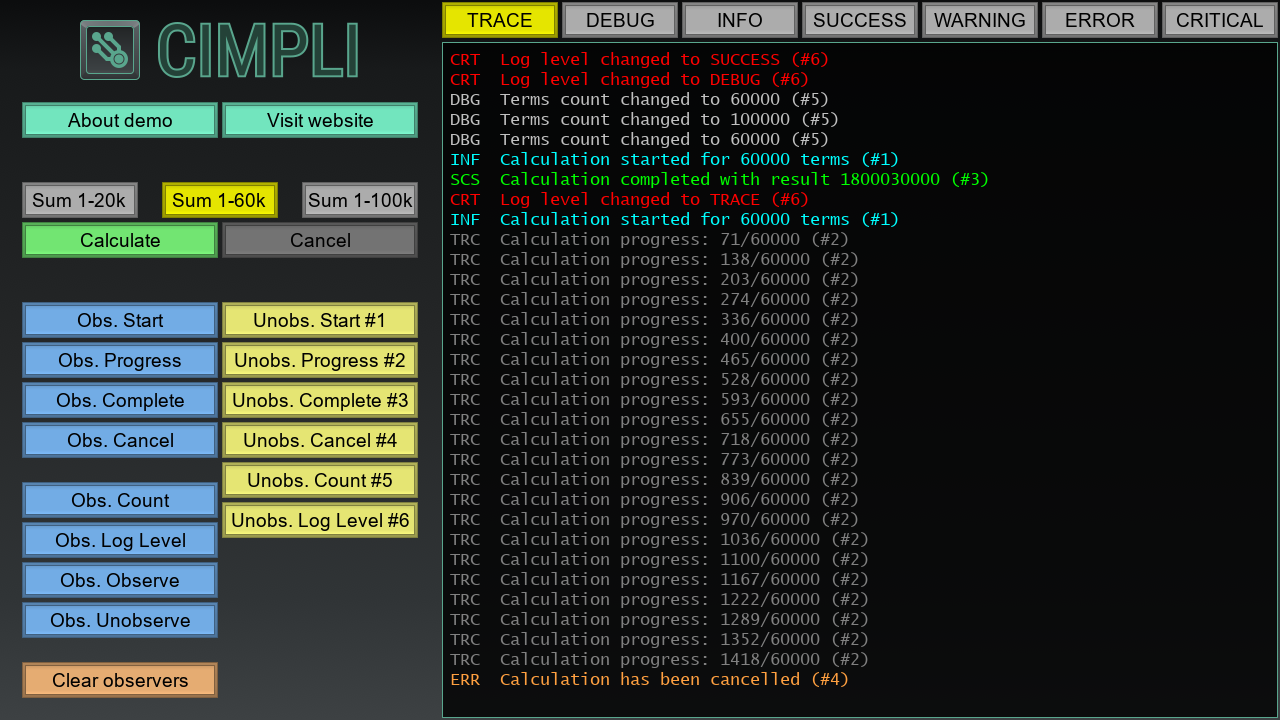Click the Clear observers button
The height and width of the screenshot is (720, 1280).
coord(120,680)
